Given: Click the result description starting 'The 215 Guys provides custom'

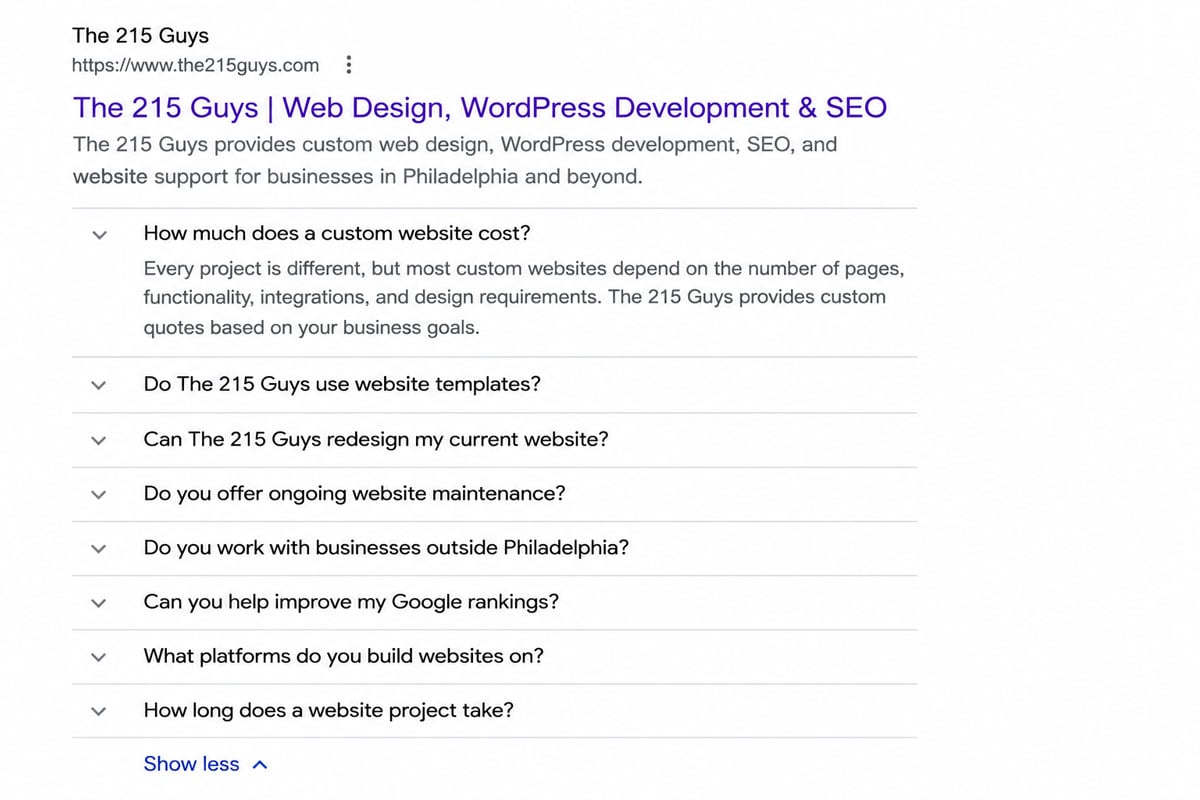Looking at the screenshot, I should point(455,160).
